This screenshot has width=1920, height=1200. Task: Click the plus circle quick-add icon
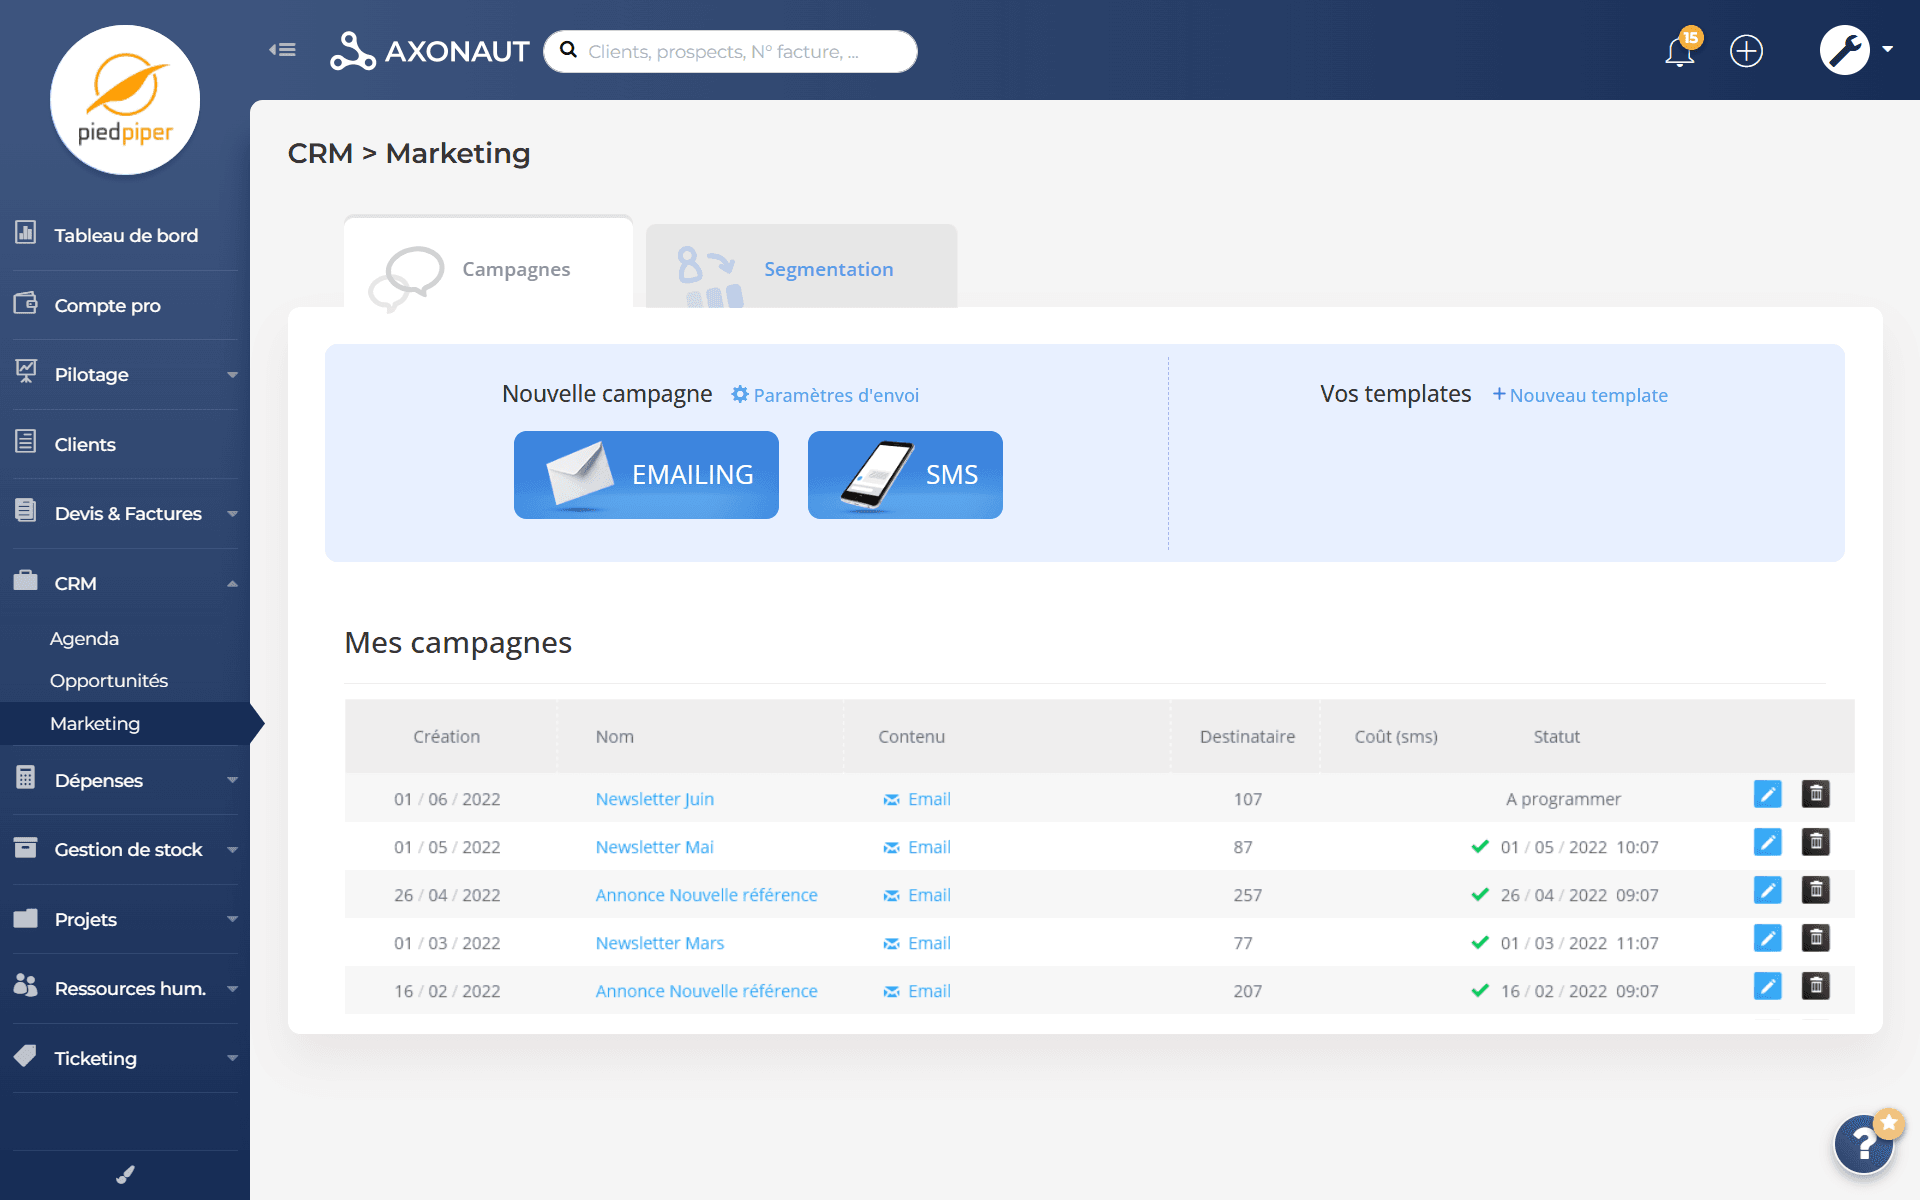[1746, 51]
